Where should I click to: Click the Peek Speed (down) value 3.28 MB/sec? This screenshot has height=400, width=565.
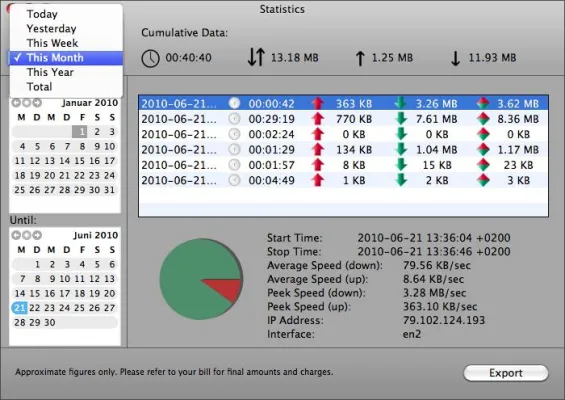pyautogui.click(x=435, y=293)
